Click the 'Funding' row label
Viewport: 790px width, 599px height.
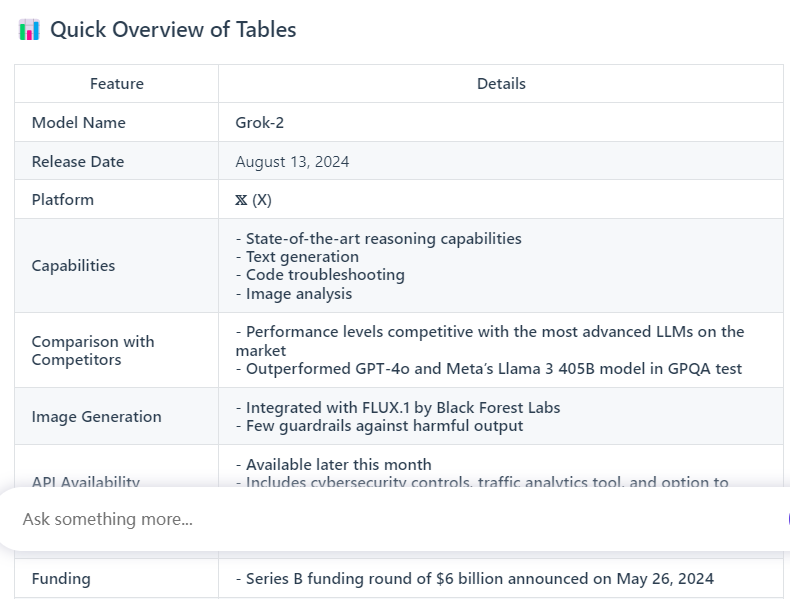[61, 579]
